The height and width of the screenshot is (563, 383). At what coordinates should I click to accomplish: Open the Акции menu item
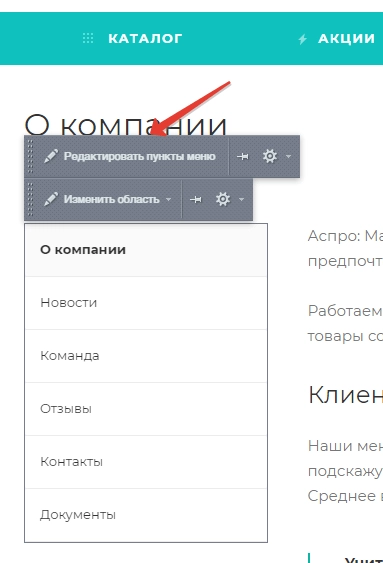click(346, 38)
